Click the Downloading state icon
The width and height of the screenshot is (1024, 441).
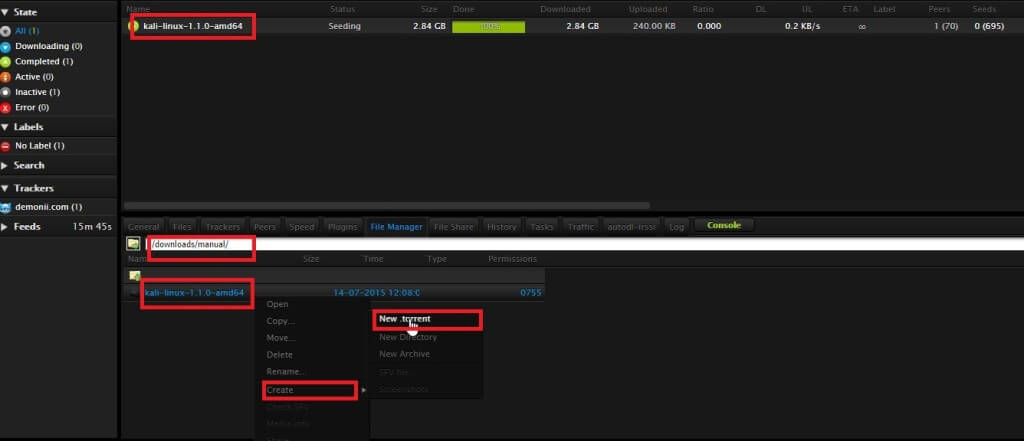(7, 46)
